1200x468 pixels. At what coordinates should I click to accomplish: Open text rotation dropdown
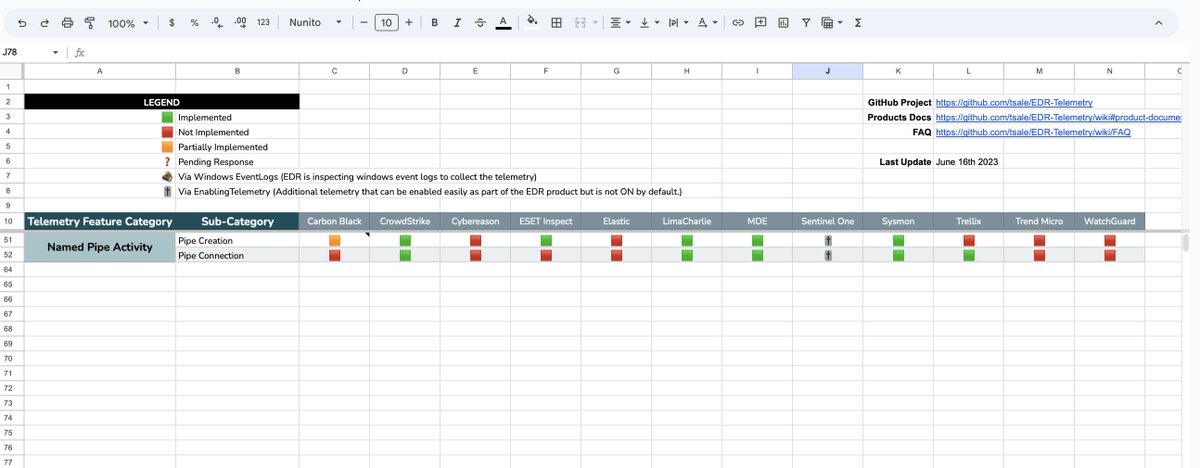706,22
